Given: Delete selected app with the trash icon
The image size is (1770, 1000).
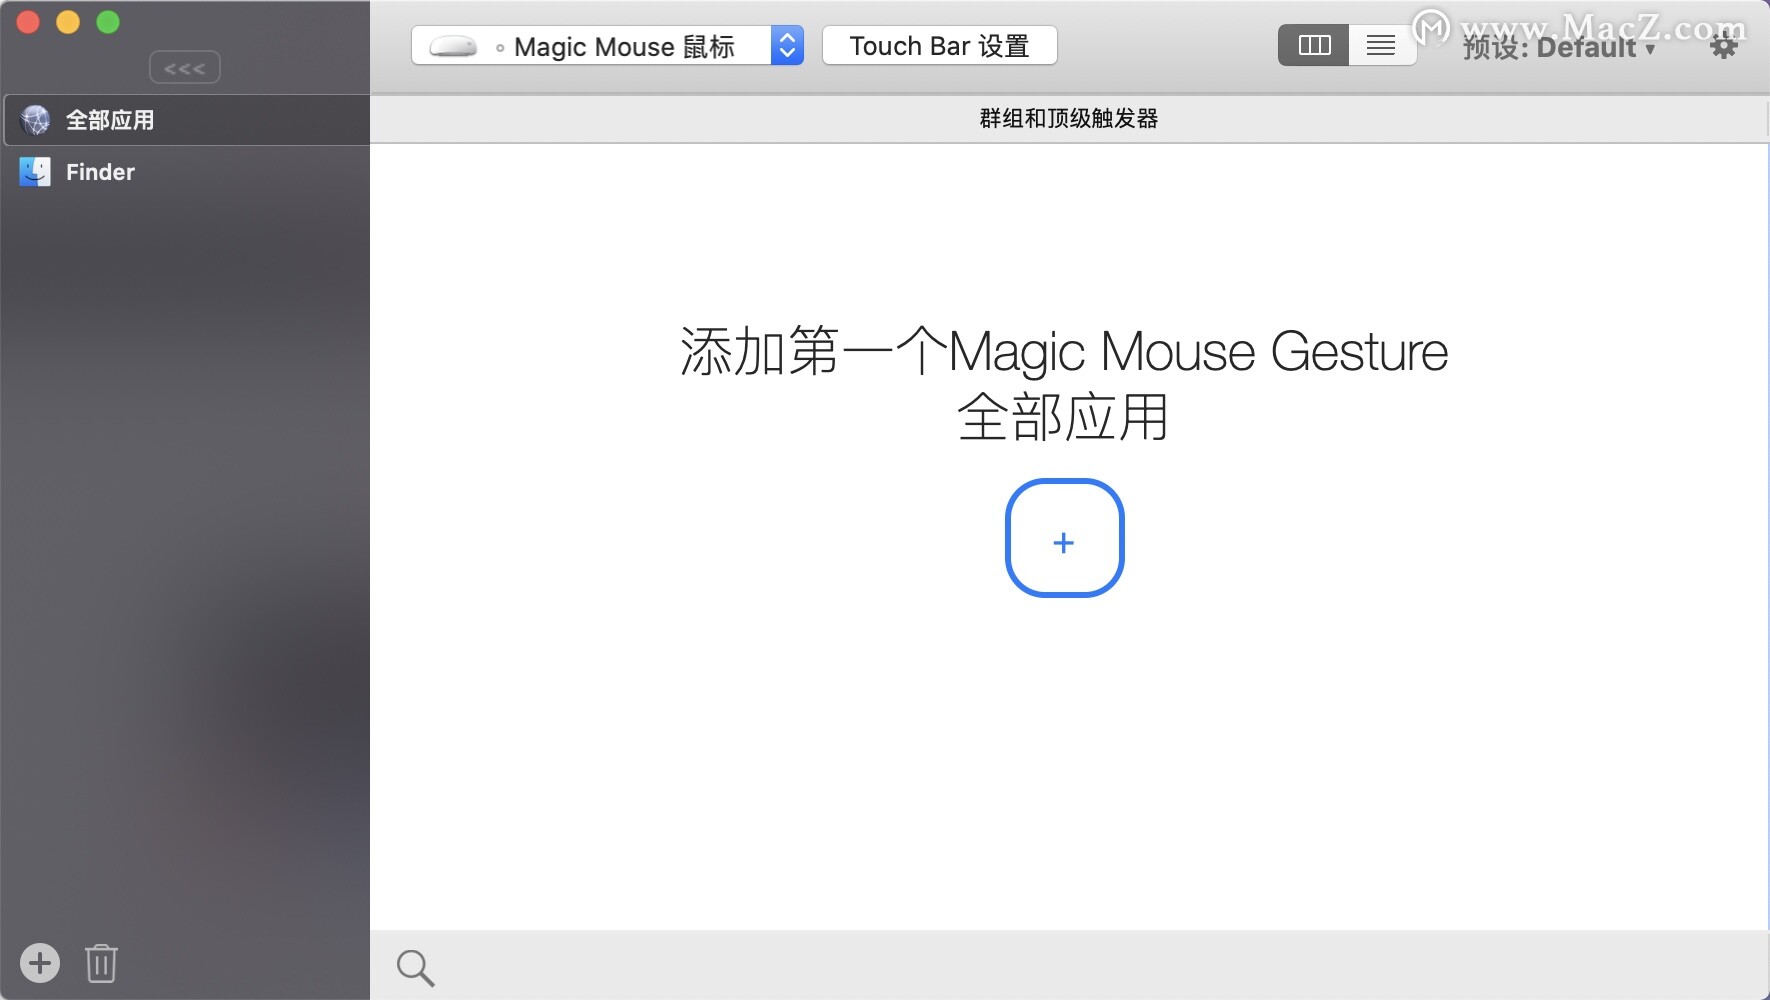Looking at the screenshot, I should click(x=101, y=963).
